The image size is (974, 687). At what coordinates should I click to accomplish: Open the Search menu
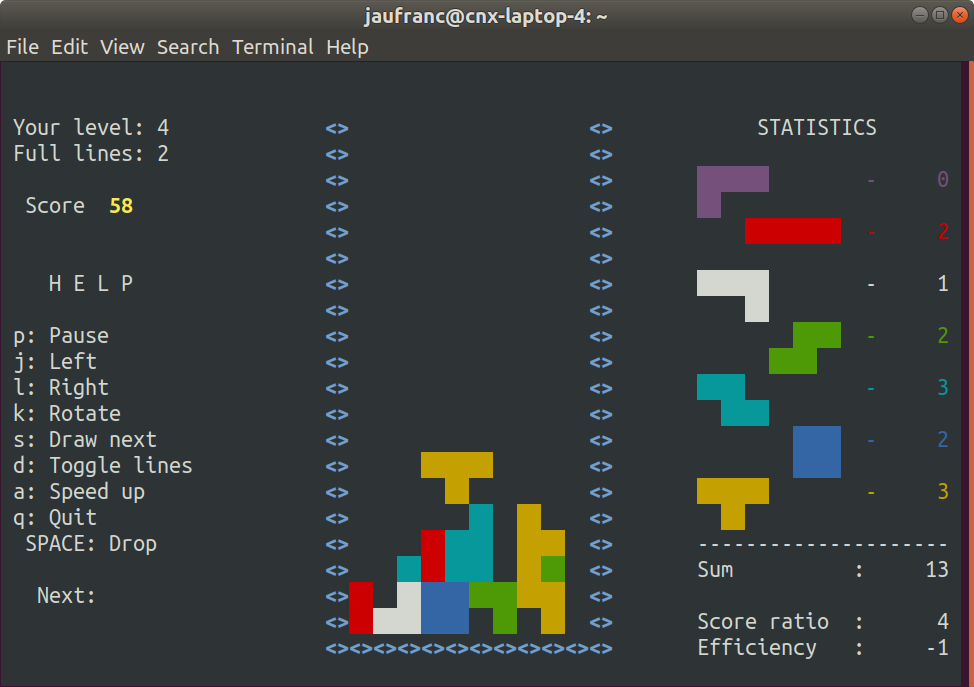click(x=188, y=47)
